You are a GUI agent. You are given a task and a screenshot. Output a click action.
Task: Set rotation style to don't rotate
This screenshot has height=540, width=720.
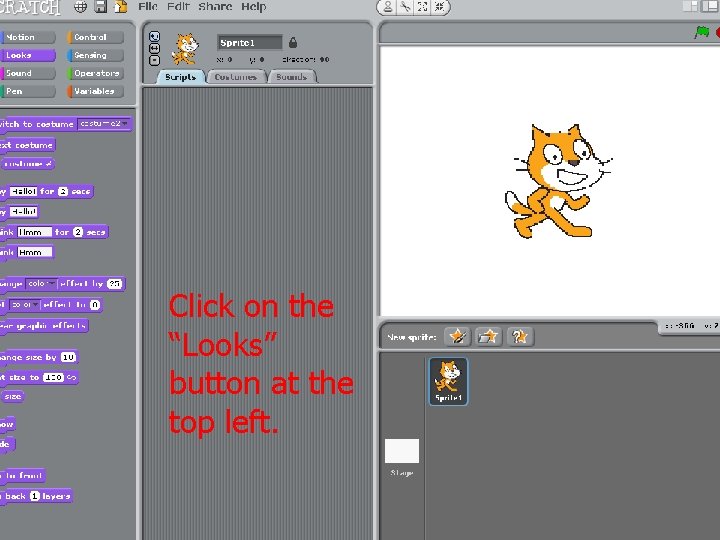click(x=155, y=60)
